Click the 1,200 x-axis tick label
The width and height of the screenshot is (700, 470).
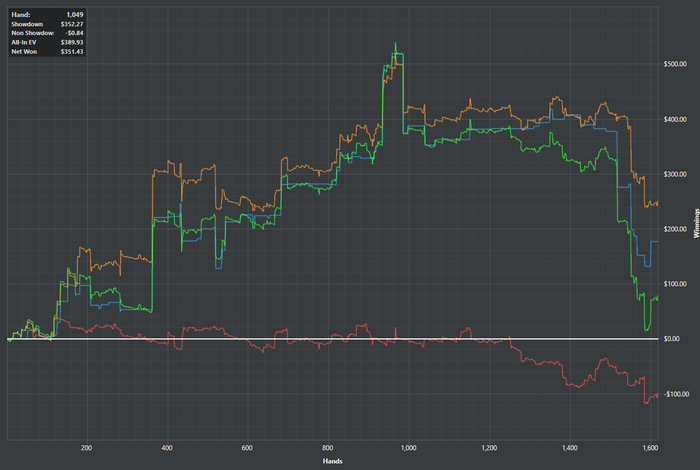(489, 448)
